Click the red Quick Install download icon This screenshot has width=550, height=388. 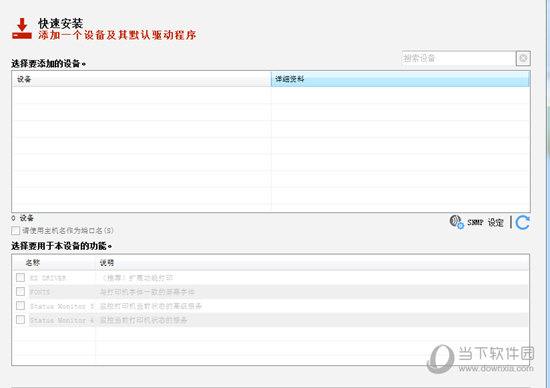22,28
